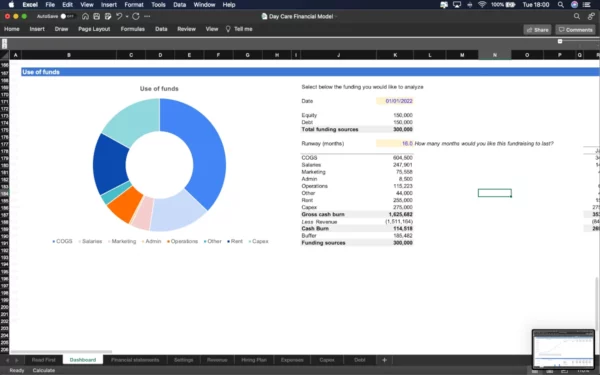Open the Formulas ribbon tab
Viewport: 600px width, 375px height.
pos(133,29)
